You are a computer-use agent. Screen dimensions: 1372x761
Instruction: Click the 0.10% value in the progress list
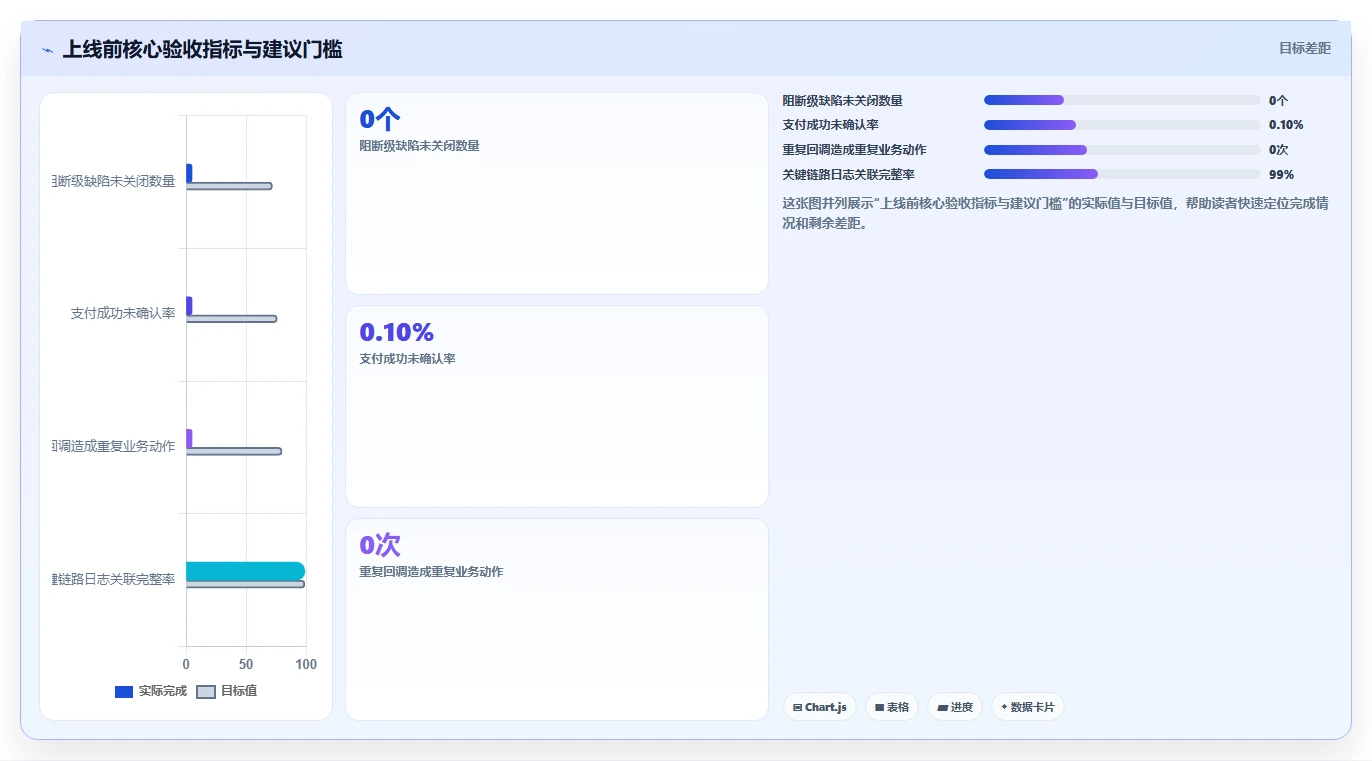[1286, 125]
